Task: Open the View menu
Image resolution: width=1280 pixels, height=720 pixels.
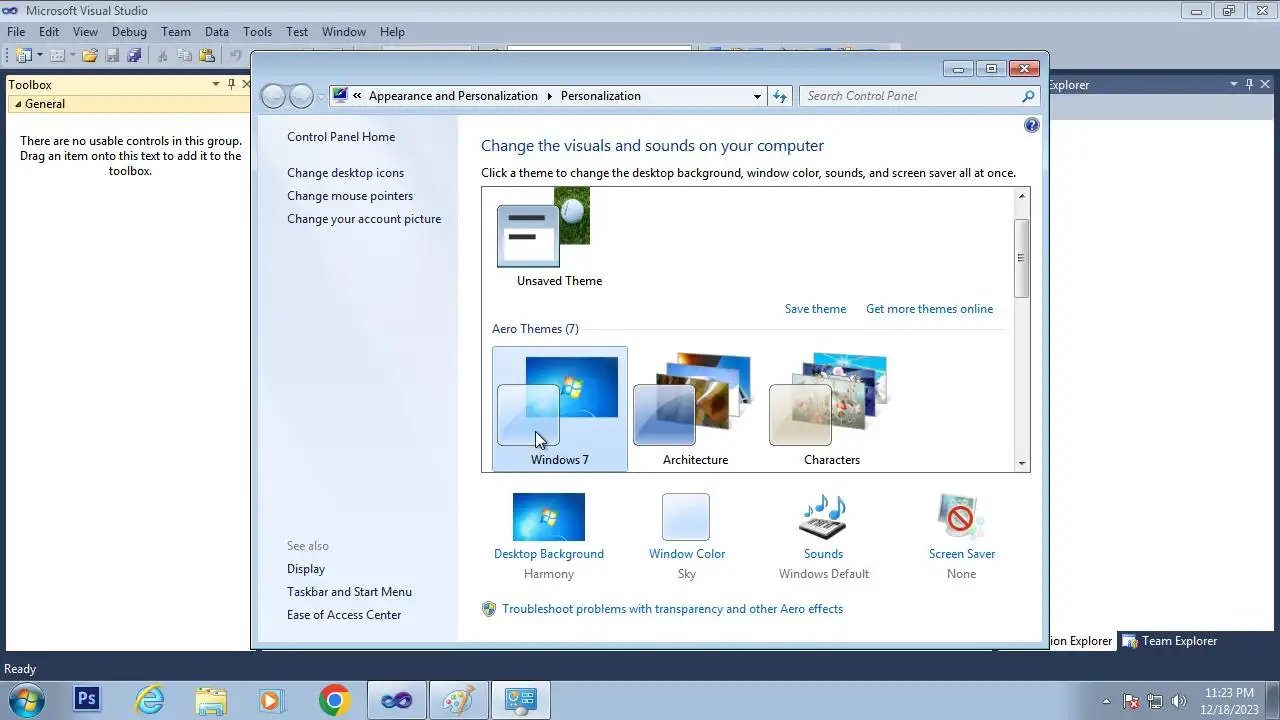Action: (x=85, y=32)
